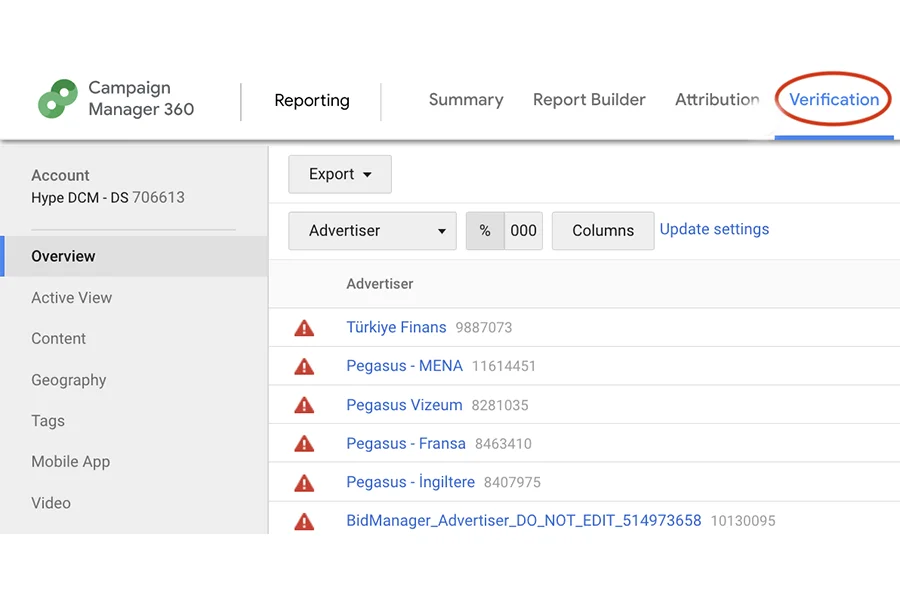Click advertiser ID 10130095
Viewport: 900px width, 600px height.
tap(743, 521)
